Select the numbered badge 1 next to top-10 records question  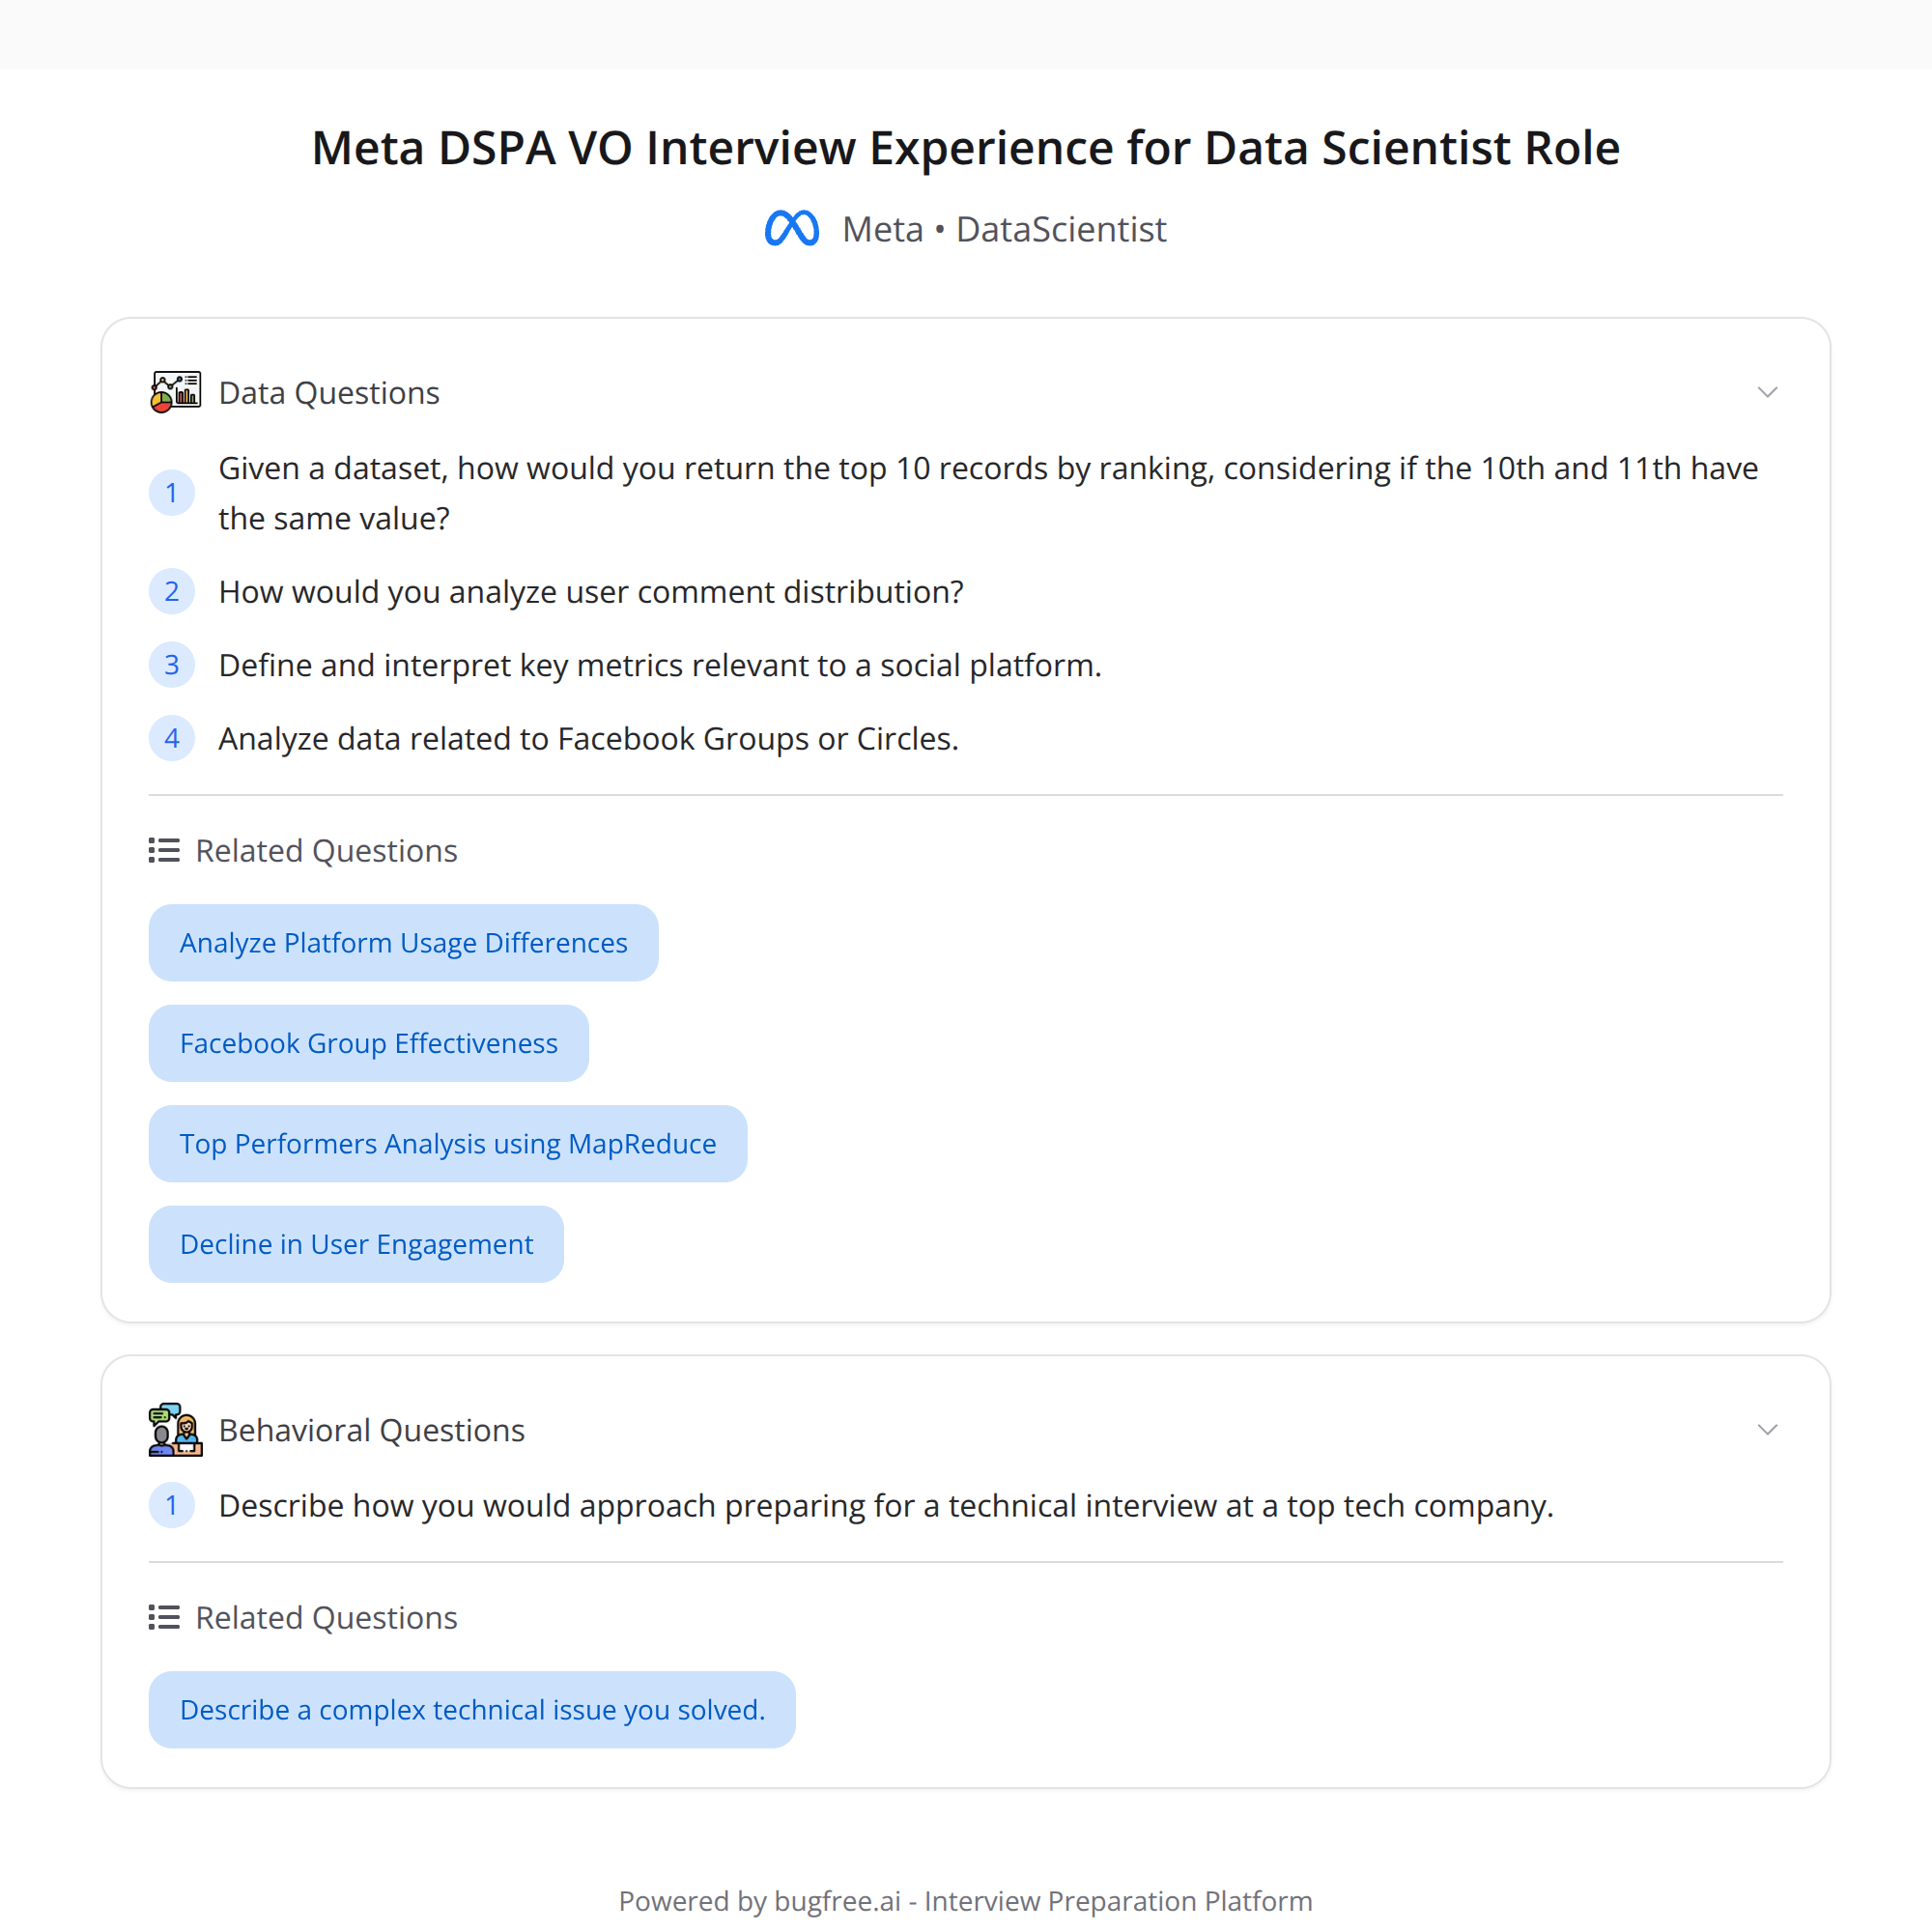172,492
